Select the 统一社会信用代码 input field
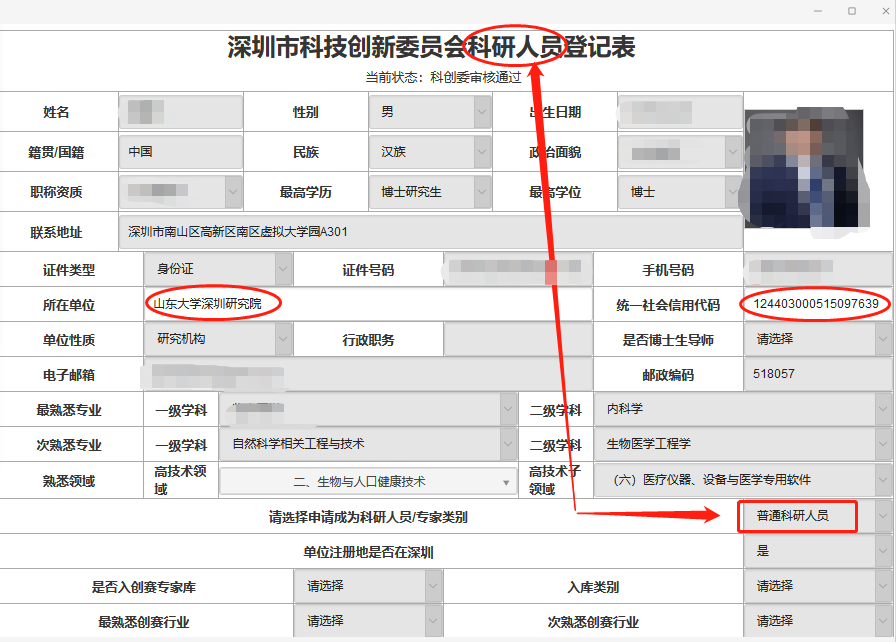Screen dimensions: 896x642 (x=815, y=304)
